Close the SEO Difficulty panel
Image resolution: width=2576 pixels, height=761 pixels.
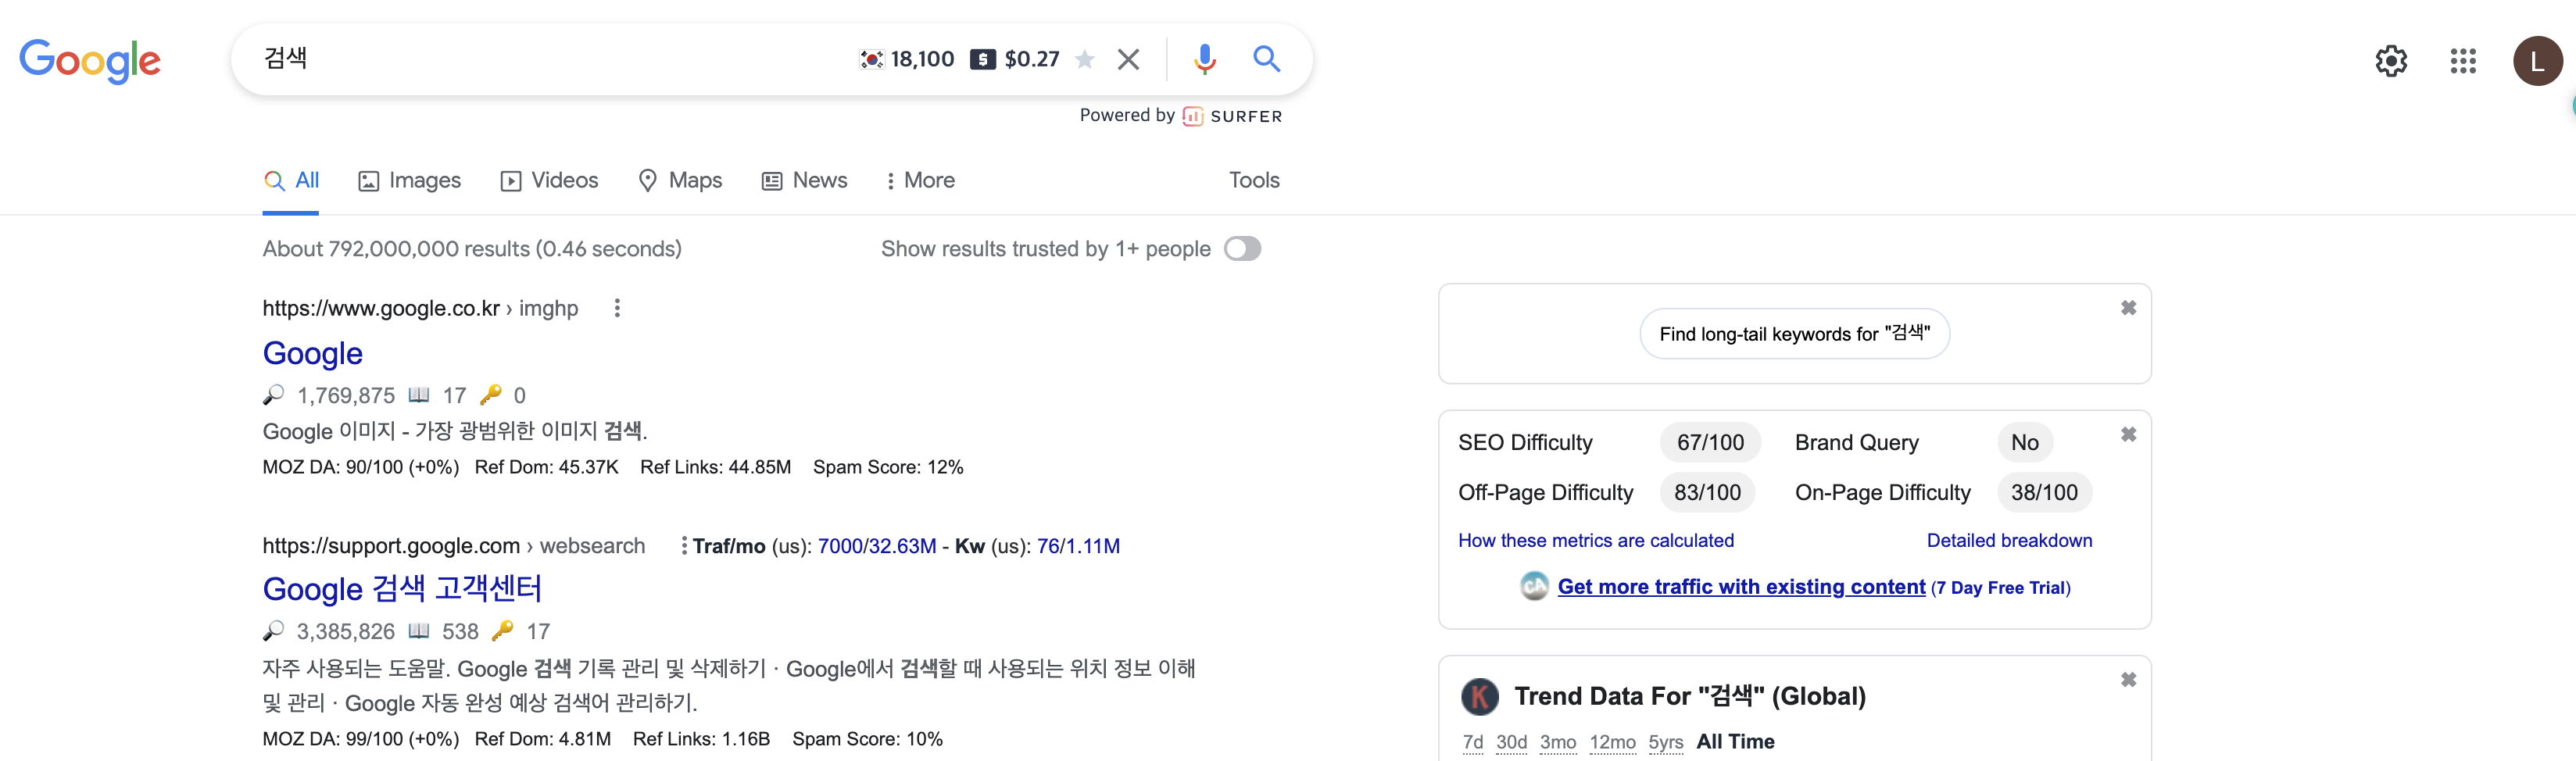(2128, 434)
